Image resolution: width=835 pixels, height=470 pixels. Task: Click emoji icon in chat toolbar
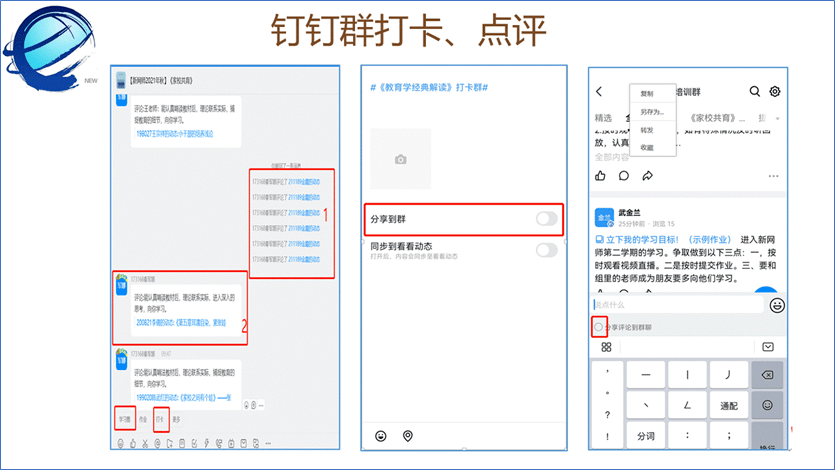click(x=120, y=443)
